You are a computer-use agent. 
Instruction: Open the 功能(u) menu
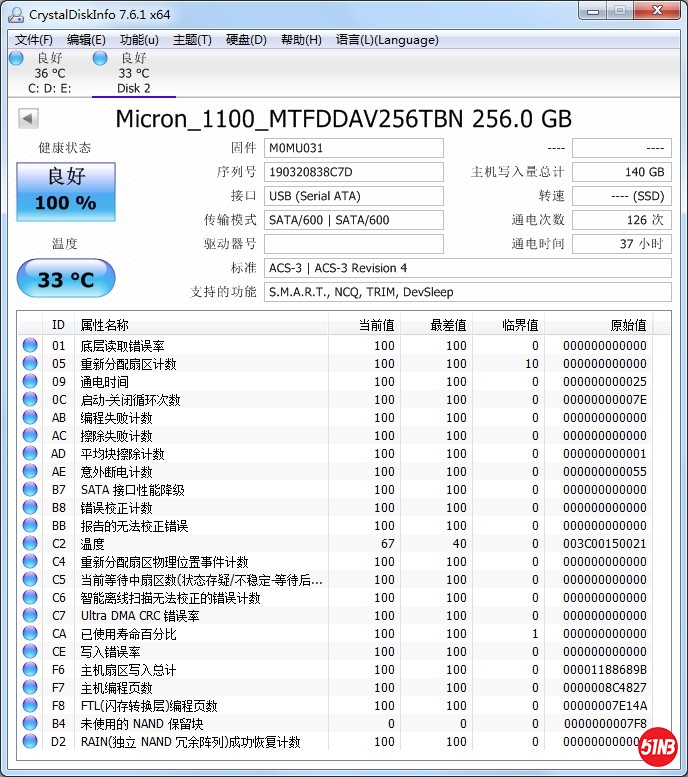(x=139, y=40)
